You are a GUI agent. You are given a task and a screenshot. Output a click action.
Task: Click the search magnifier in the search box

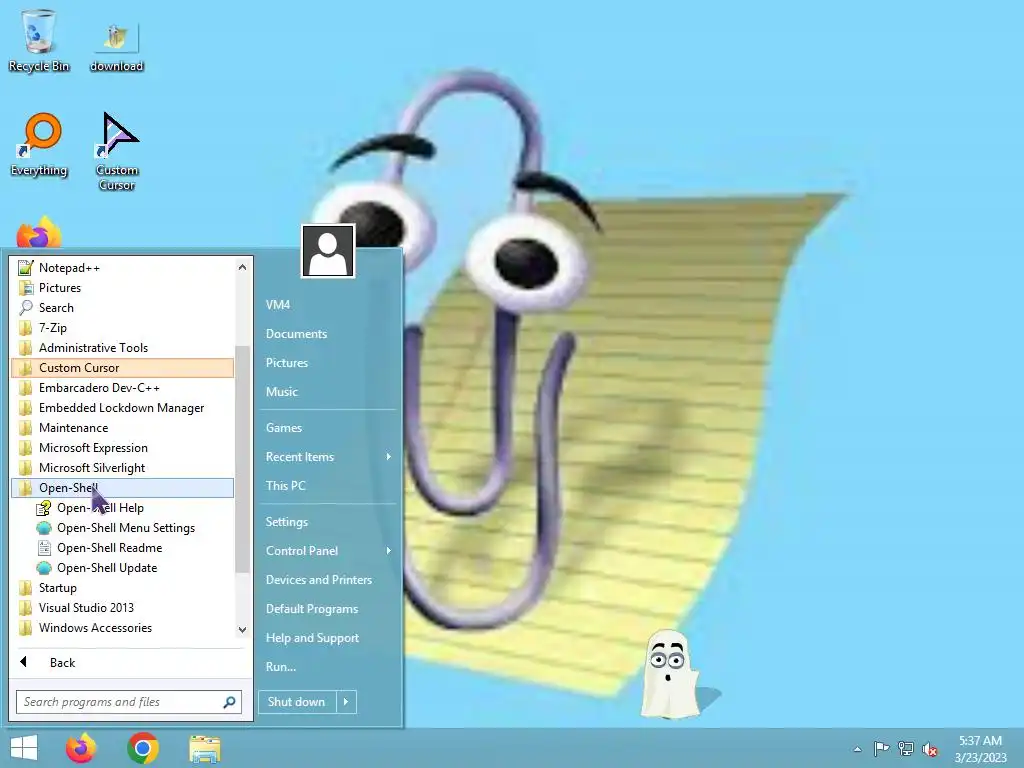click(229, 702)
